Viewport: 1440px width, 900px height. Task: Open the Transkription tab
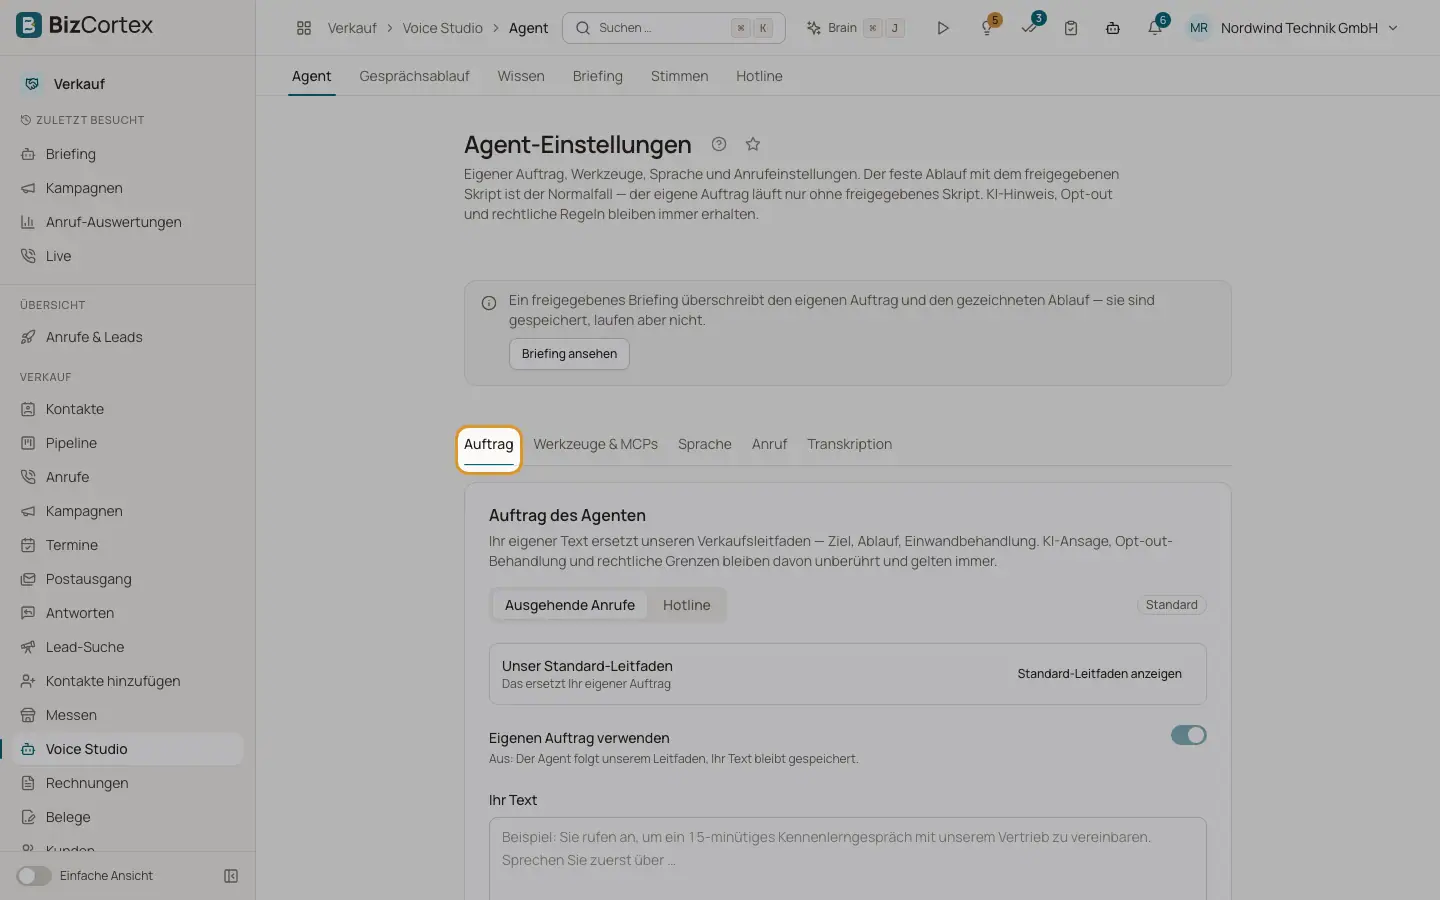coord(849,444)
